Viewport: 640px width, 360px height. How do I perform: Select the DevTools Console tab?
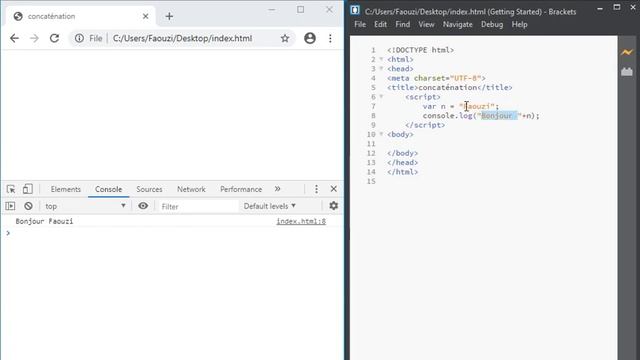[x=109, y=189]
